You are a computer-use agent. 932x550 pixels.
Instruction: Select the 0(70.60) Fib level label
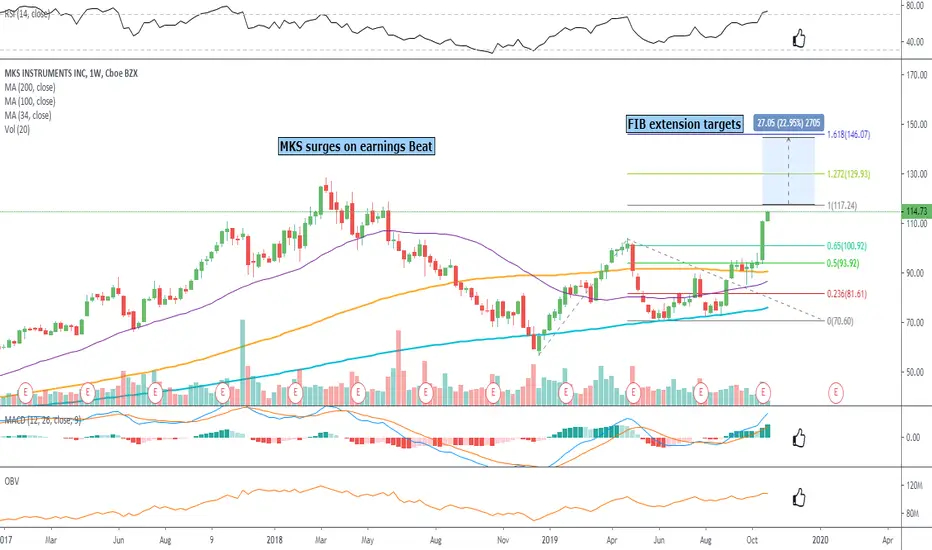tap(840, 321)
